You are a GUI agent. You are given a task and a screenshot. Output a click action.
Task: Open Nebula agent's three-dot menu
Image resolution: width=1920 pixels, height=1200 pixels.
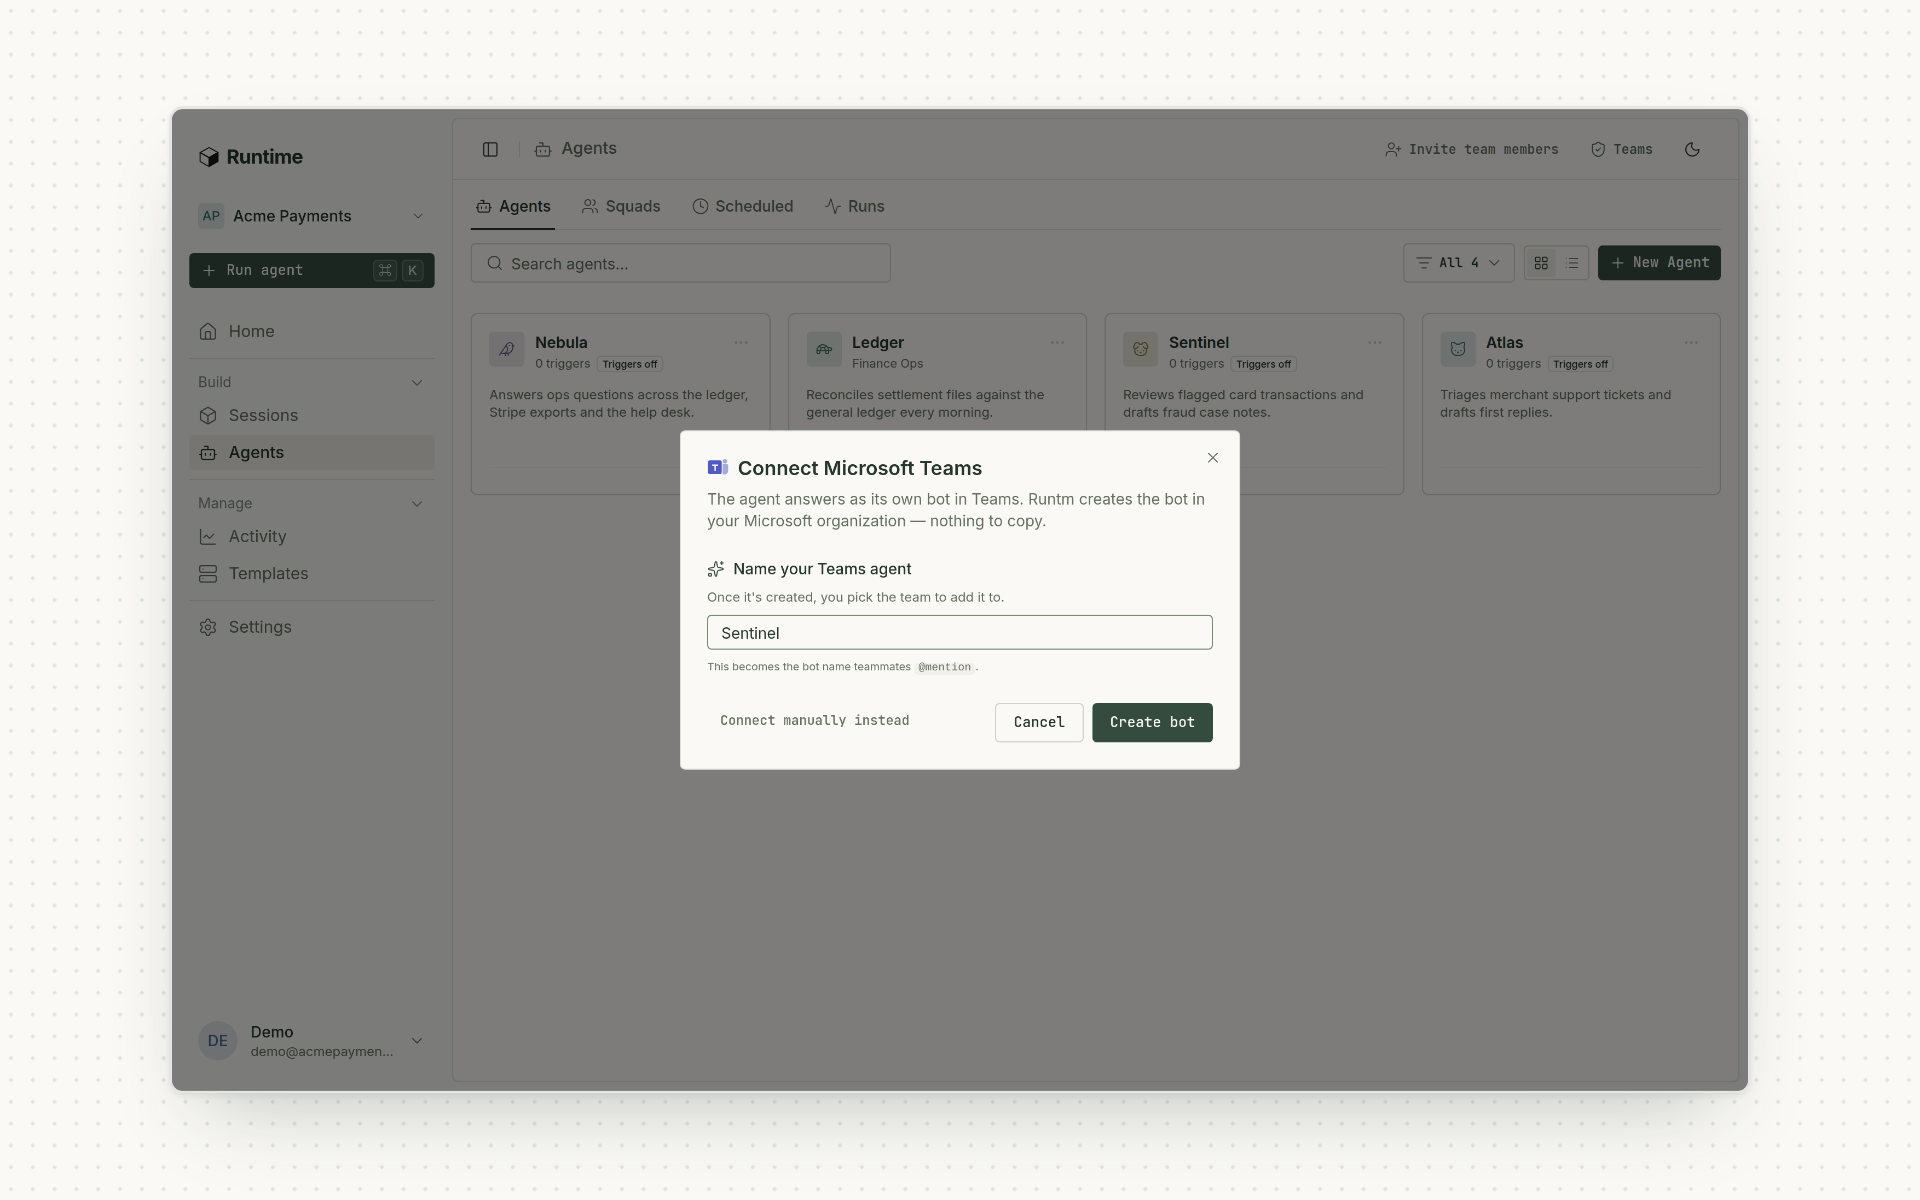click(741, 343)
